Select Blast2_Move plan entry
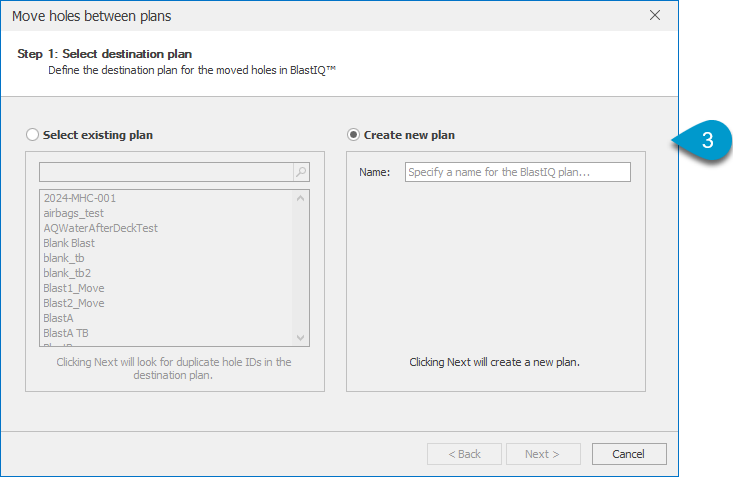The image size is (733, 477). click(x=73, y=303)
